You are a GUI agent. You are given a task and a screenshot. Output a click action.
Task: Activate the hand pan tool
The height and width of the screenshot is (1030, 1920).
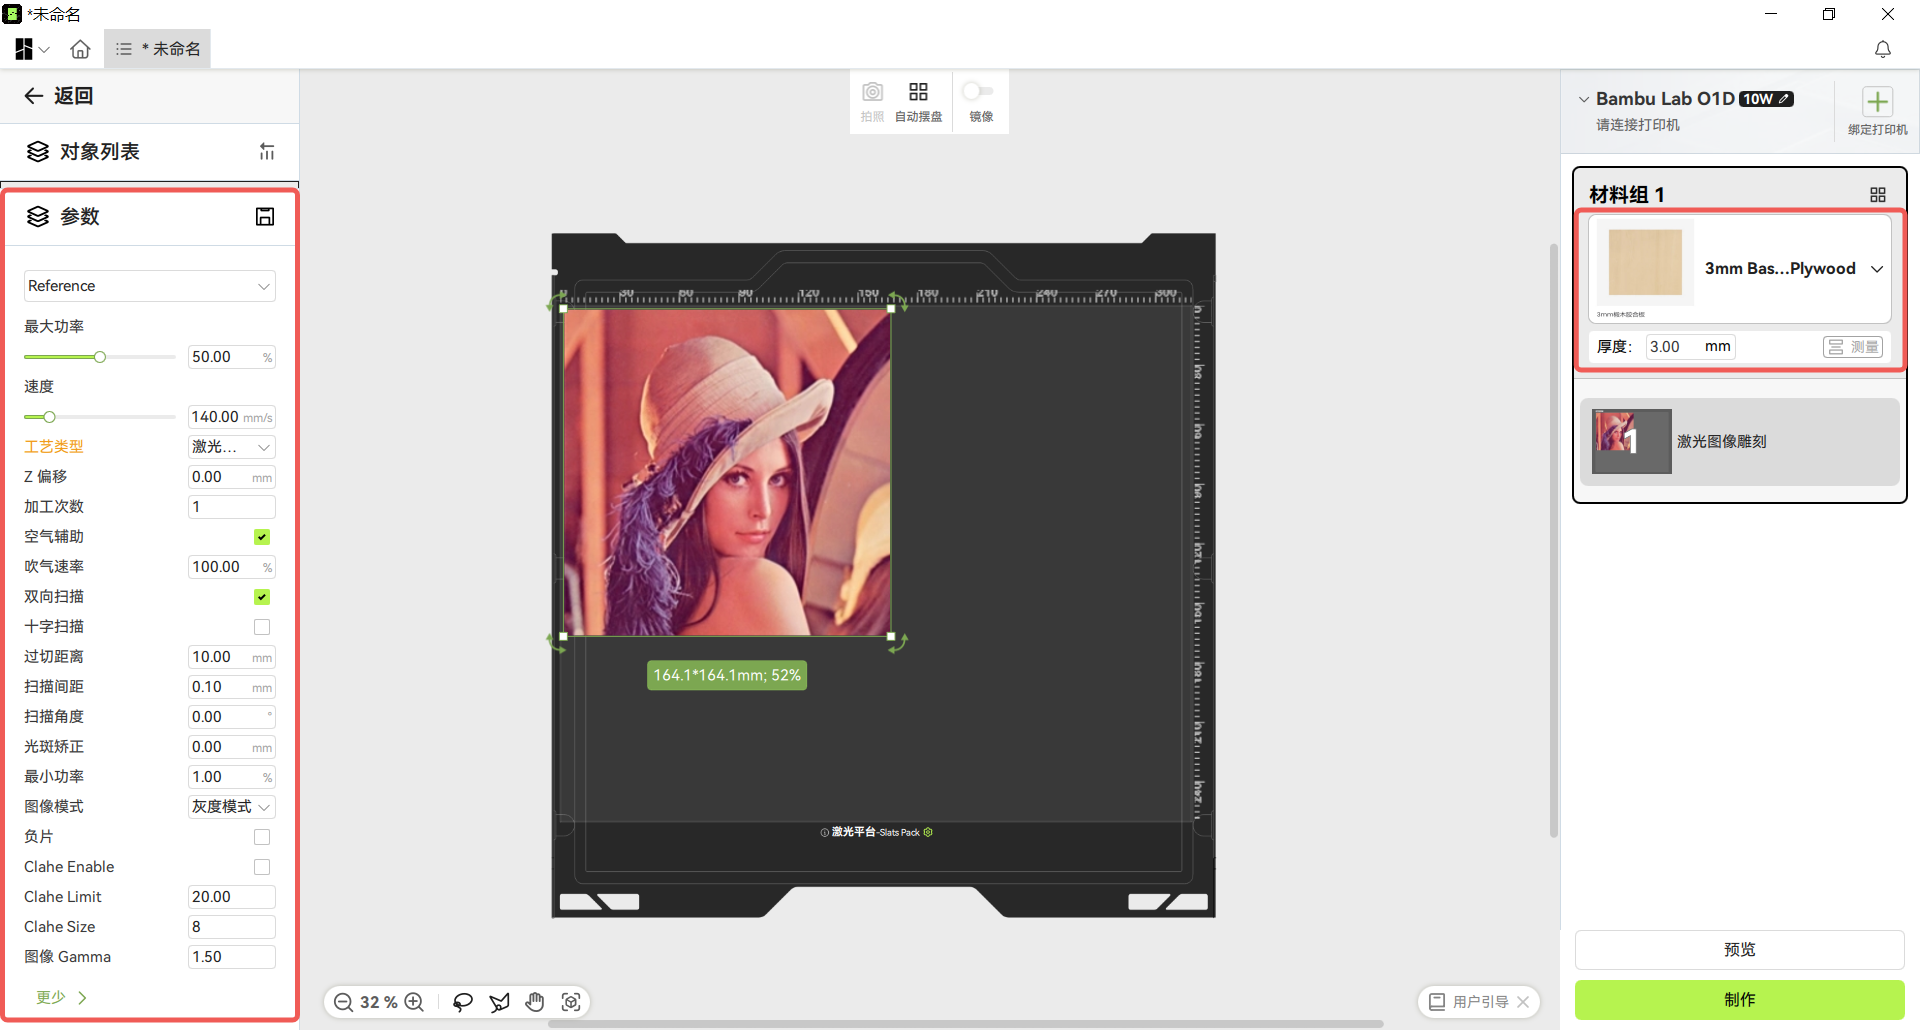pos(535,1002)
